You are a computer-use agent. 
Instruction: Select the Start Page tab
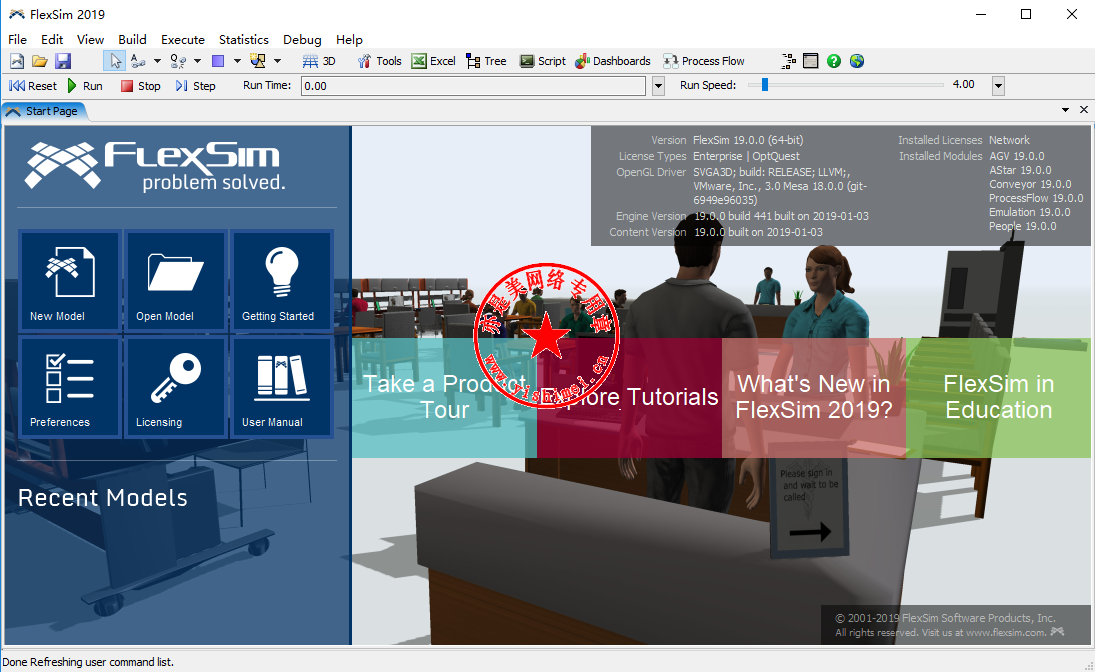coord(45,111)
